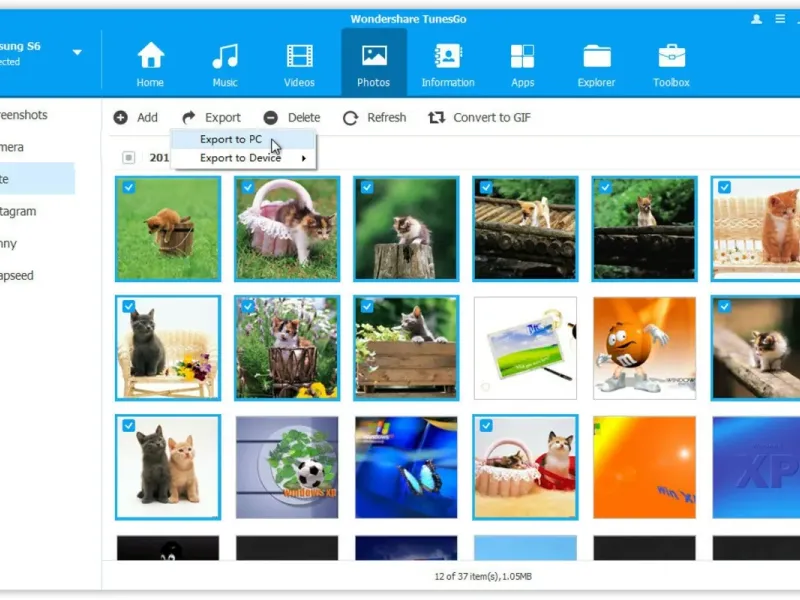Uncheck the kitten with baskets photo

coord(486,426)
